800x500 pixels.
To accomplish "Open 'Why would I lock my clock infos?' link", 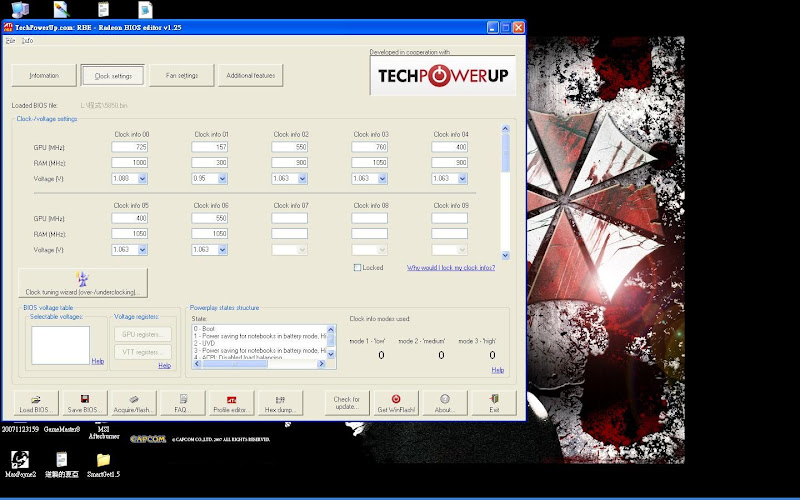I will pos(451,267).
